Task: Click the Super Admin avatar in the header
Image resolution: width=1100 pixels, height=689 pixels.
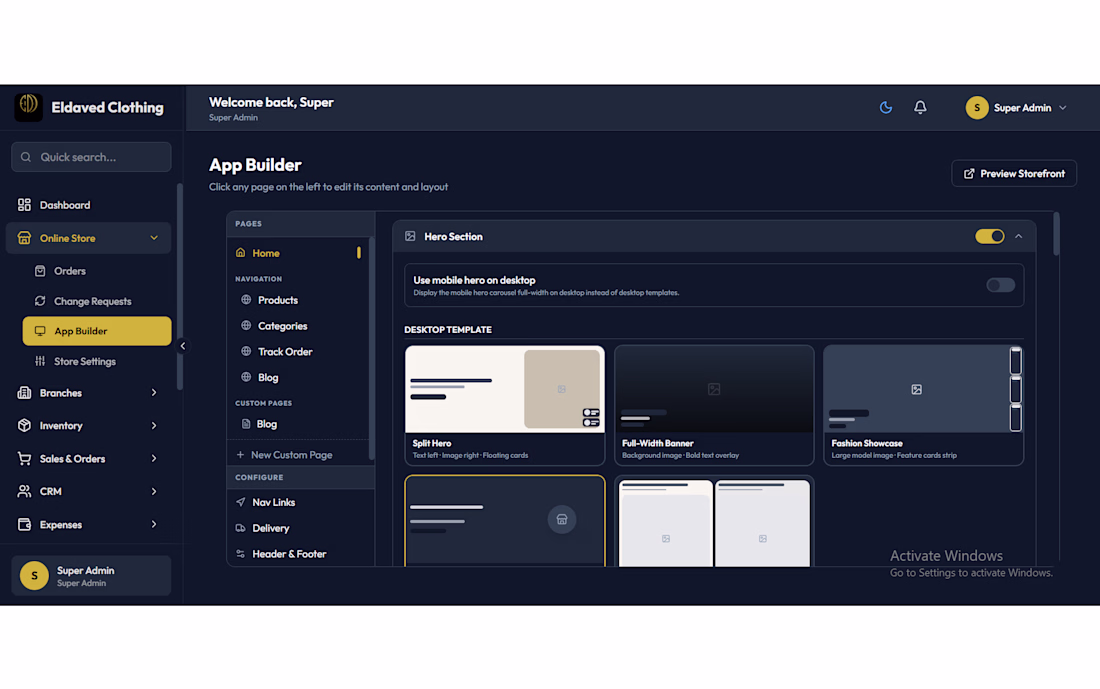Action: click(977, 107)
